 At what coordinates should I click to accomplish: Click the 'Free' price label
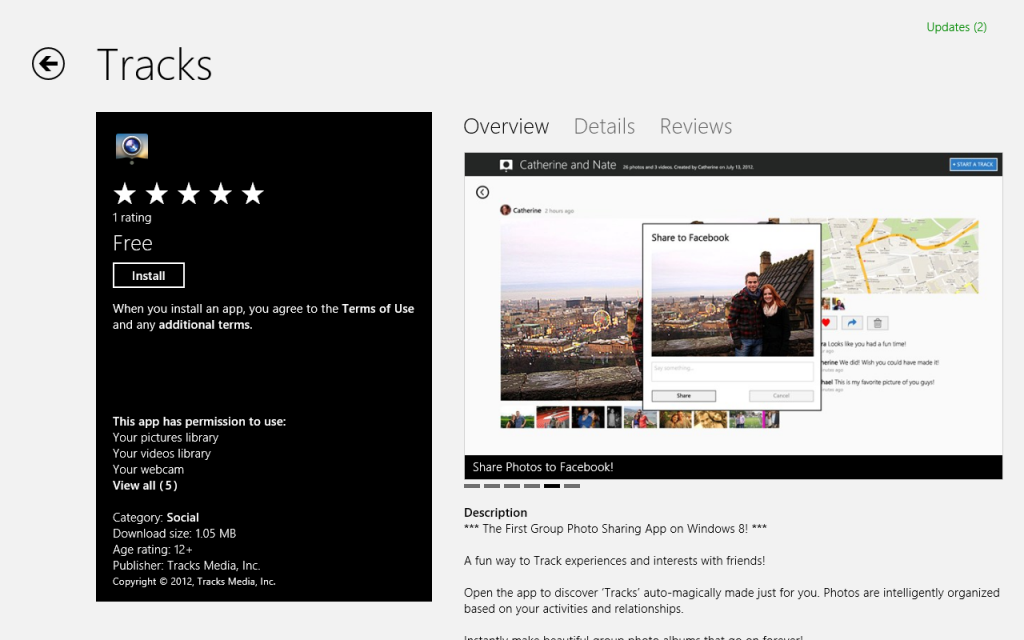(x=133, y=243)
